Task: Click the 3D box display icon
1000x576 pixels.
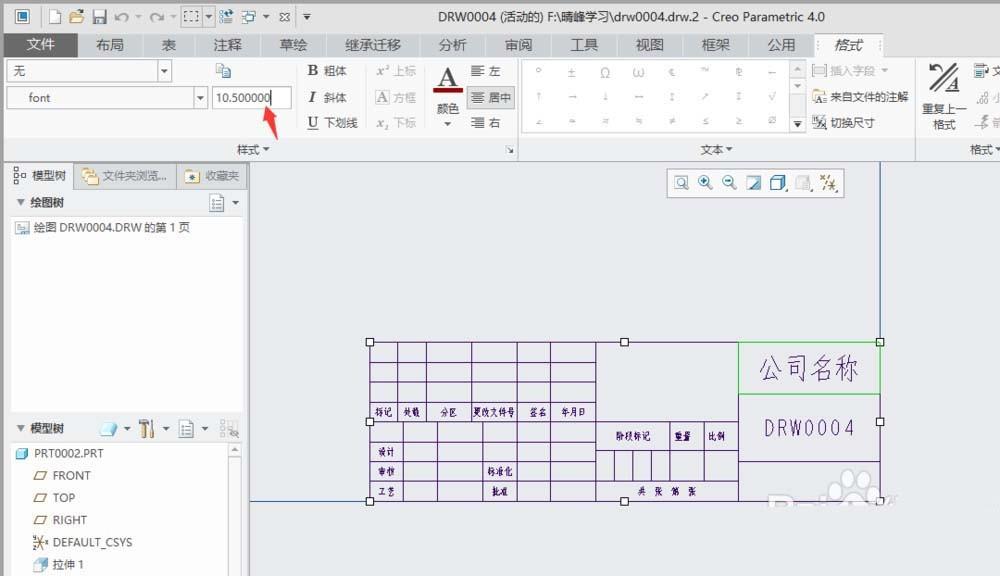Action: click(x=779, y=184)
